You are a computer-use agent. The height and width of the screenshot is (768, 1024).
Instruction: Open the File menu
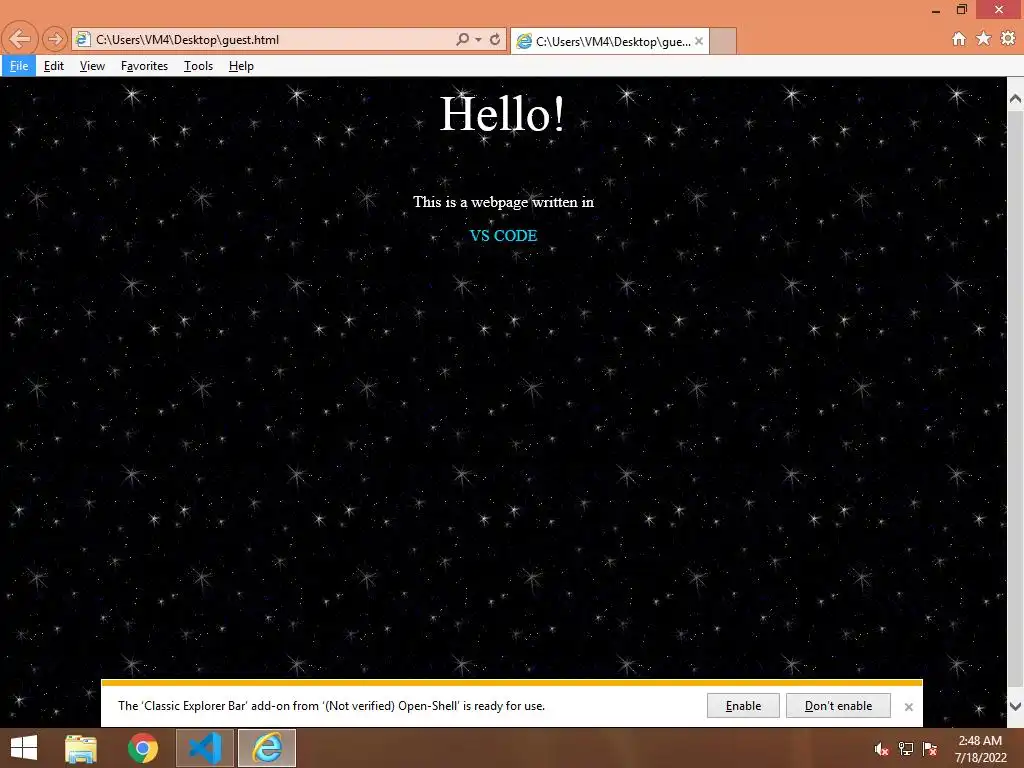[x=19, y=66]
